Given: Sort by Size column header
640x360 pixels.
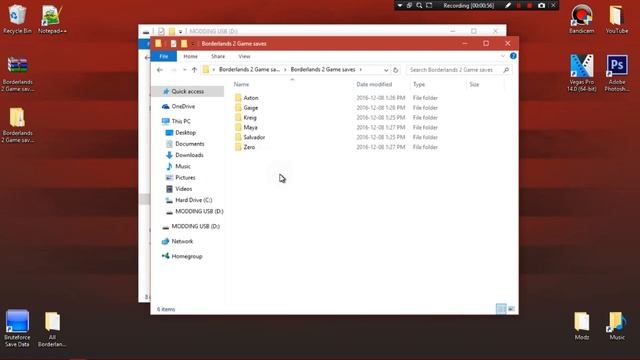Looking at the screenshot, I should click(x=474, y=84).
